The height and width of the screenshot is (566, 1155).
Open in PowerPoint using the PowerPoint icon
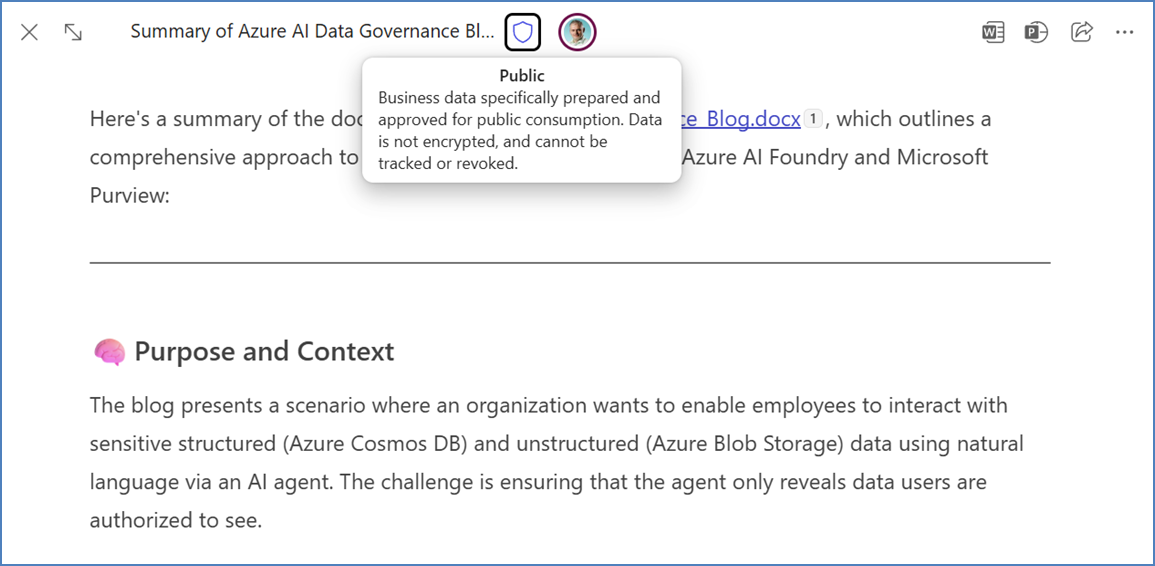click(x=1036, y=32)
